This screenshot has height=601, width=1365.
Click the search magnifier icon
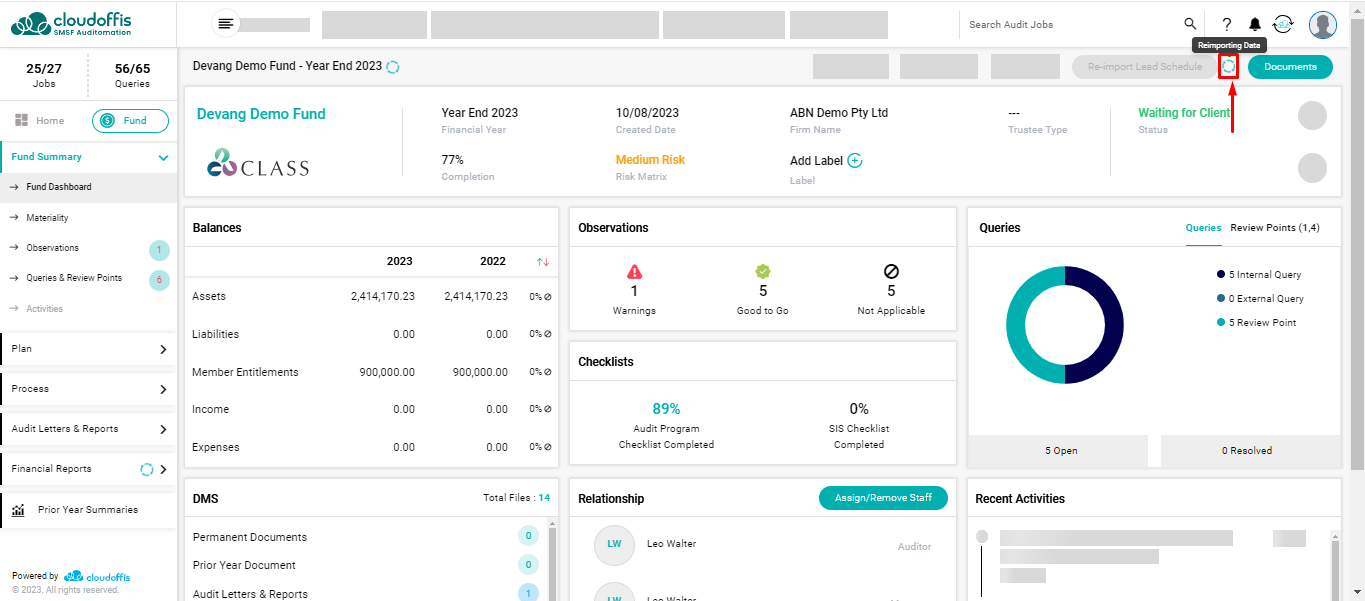pos(1190,24)
